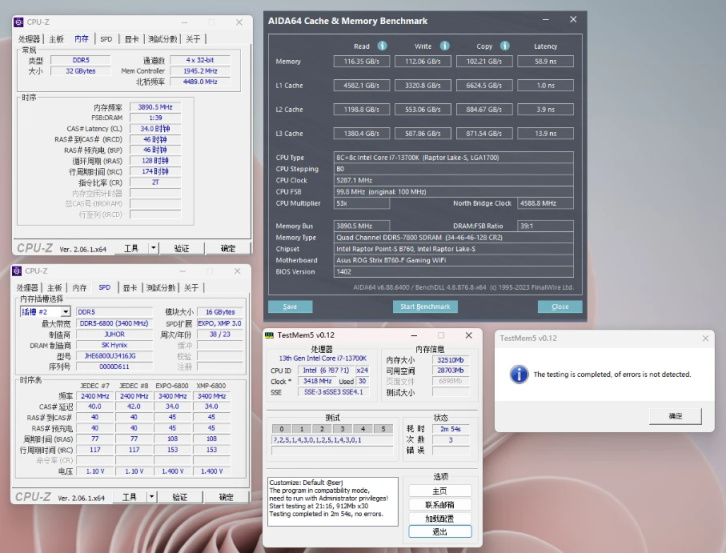Open 测试分数 tab in lower CPU-Z window

(x=161, y=288)
